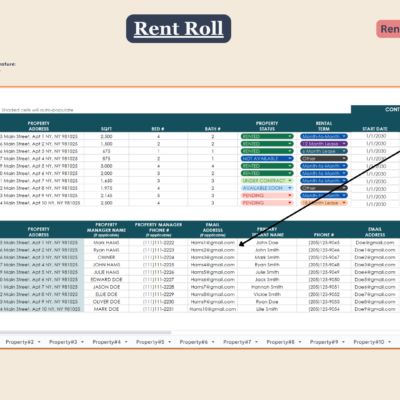Open the Property#10 tab menu arrow
Viewport: 400px width, 400px height.
pyautogui.click(x=389, y=342)
